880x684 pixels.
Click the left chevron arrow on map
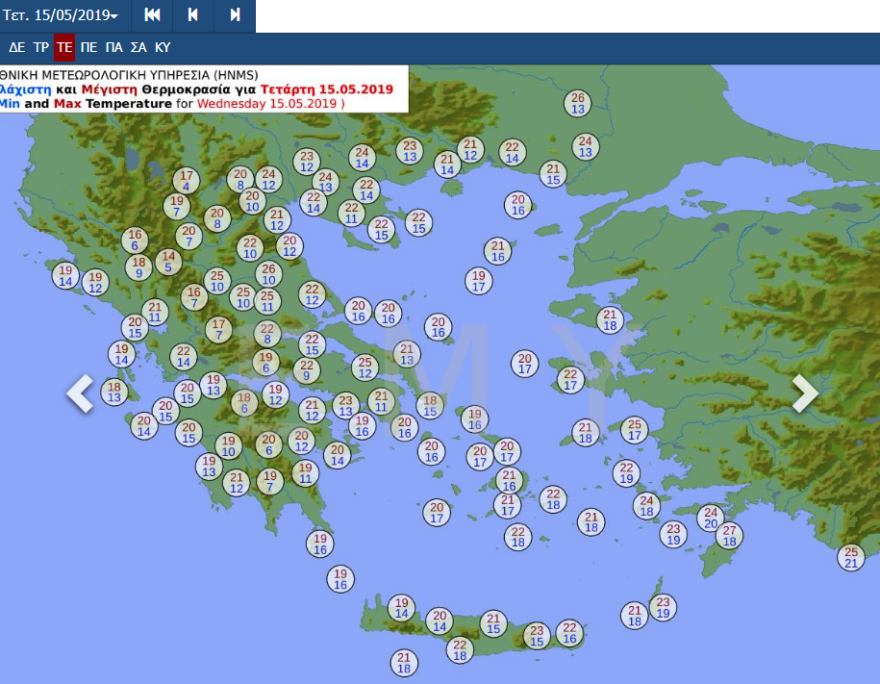[80, 393]
